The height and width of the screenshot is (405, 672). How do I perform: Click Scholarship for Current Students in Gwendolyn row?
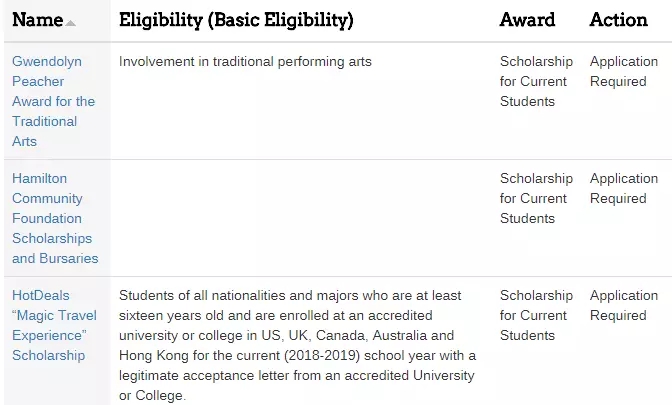(536, 81)
